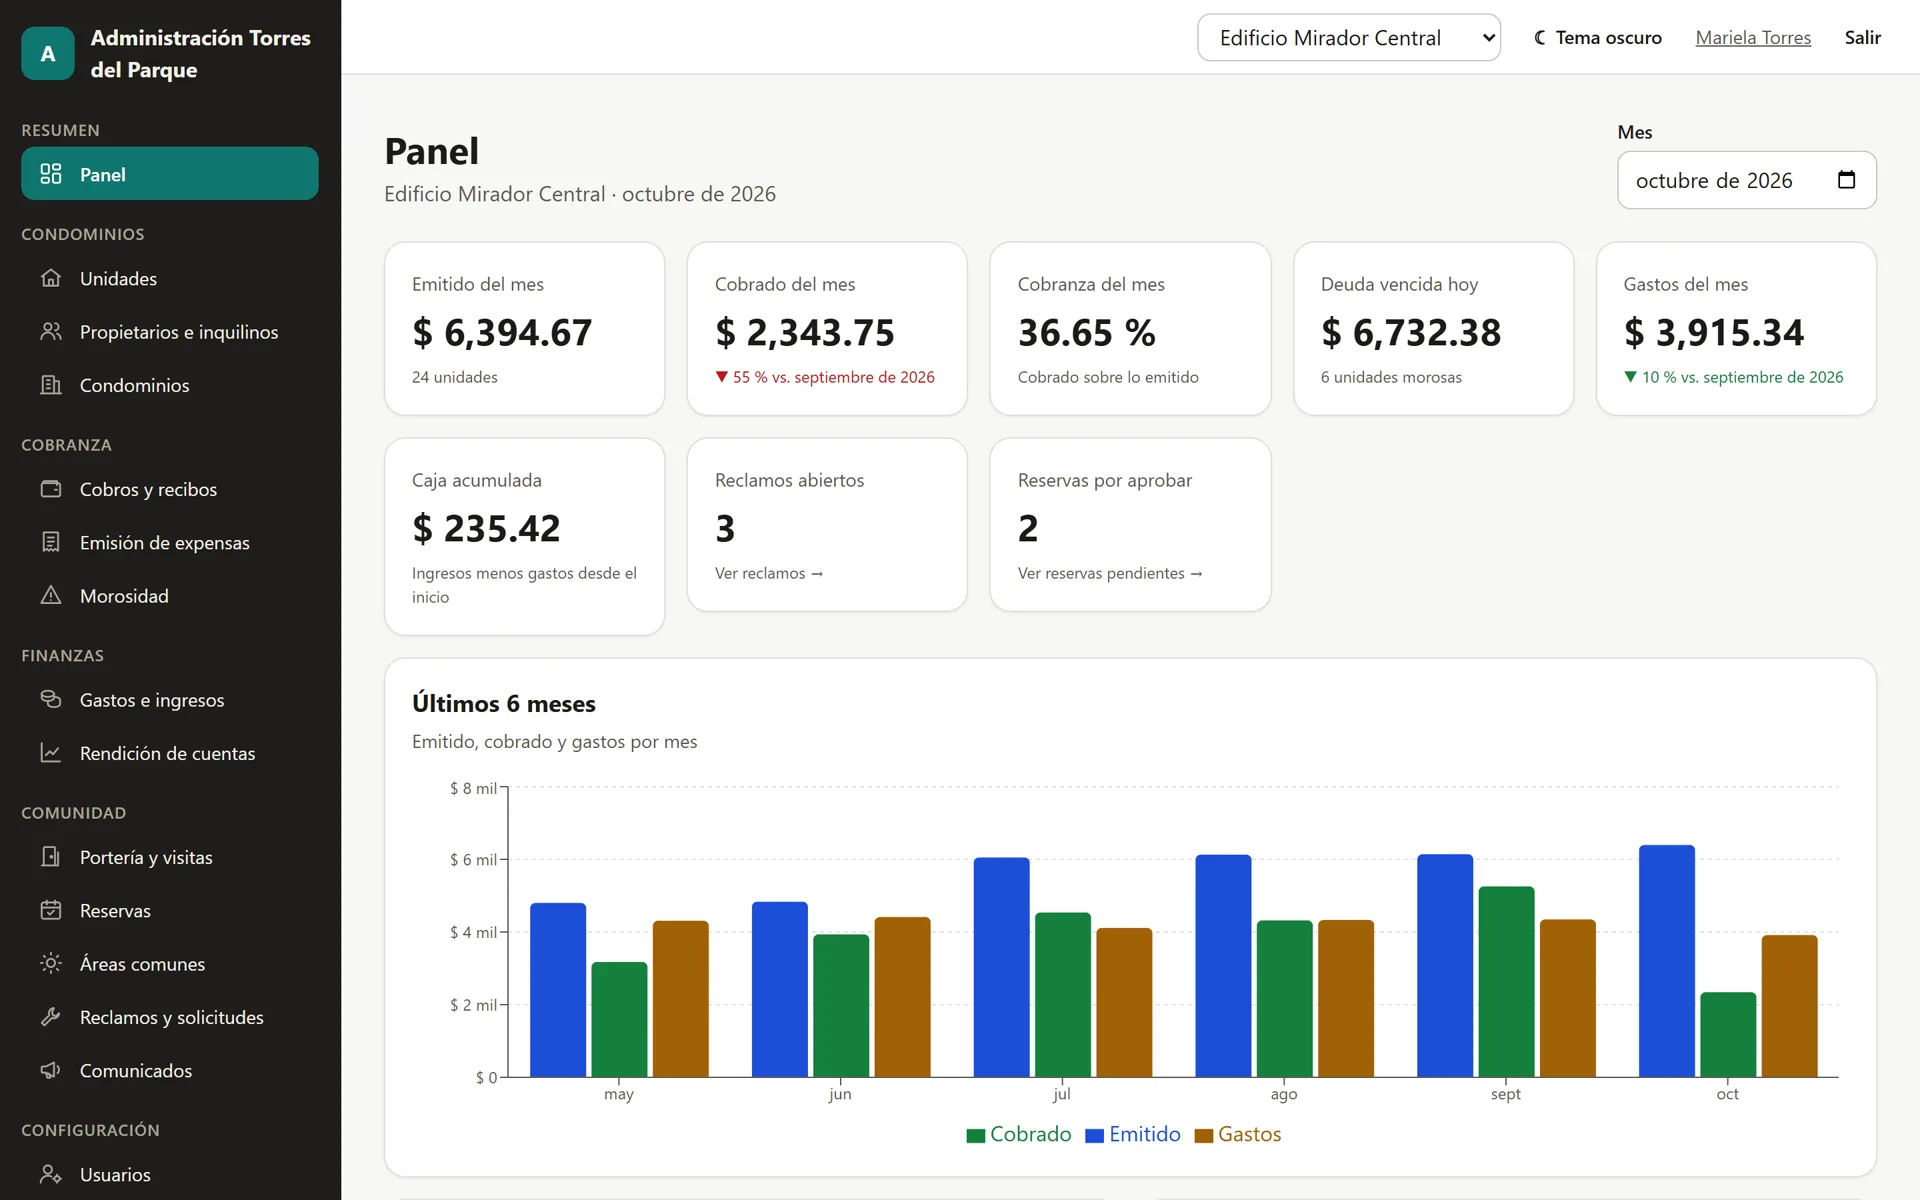Go to Morosidad section
Viewport: 1920px width, 1200px height.
click(x=170, y=595)
